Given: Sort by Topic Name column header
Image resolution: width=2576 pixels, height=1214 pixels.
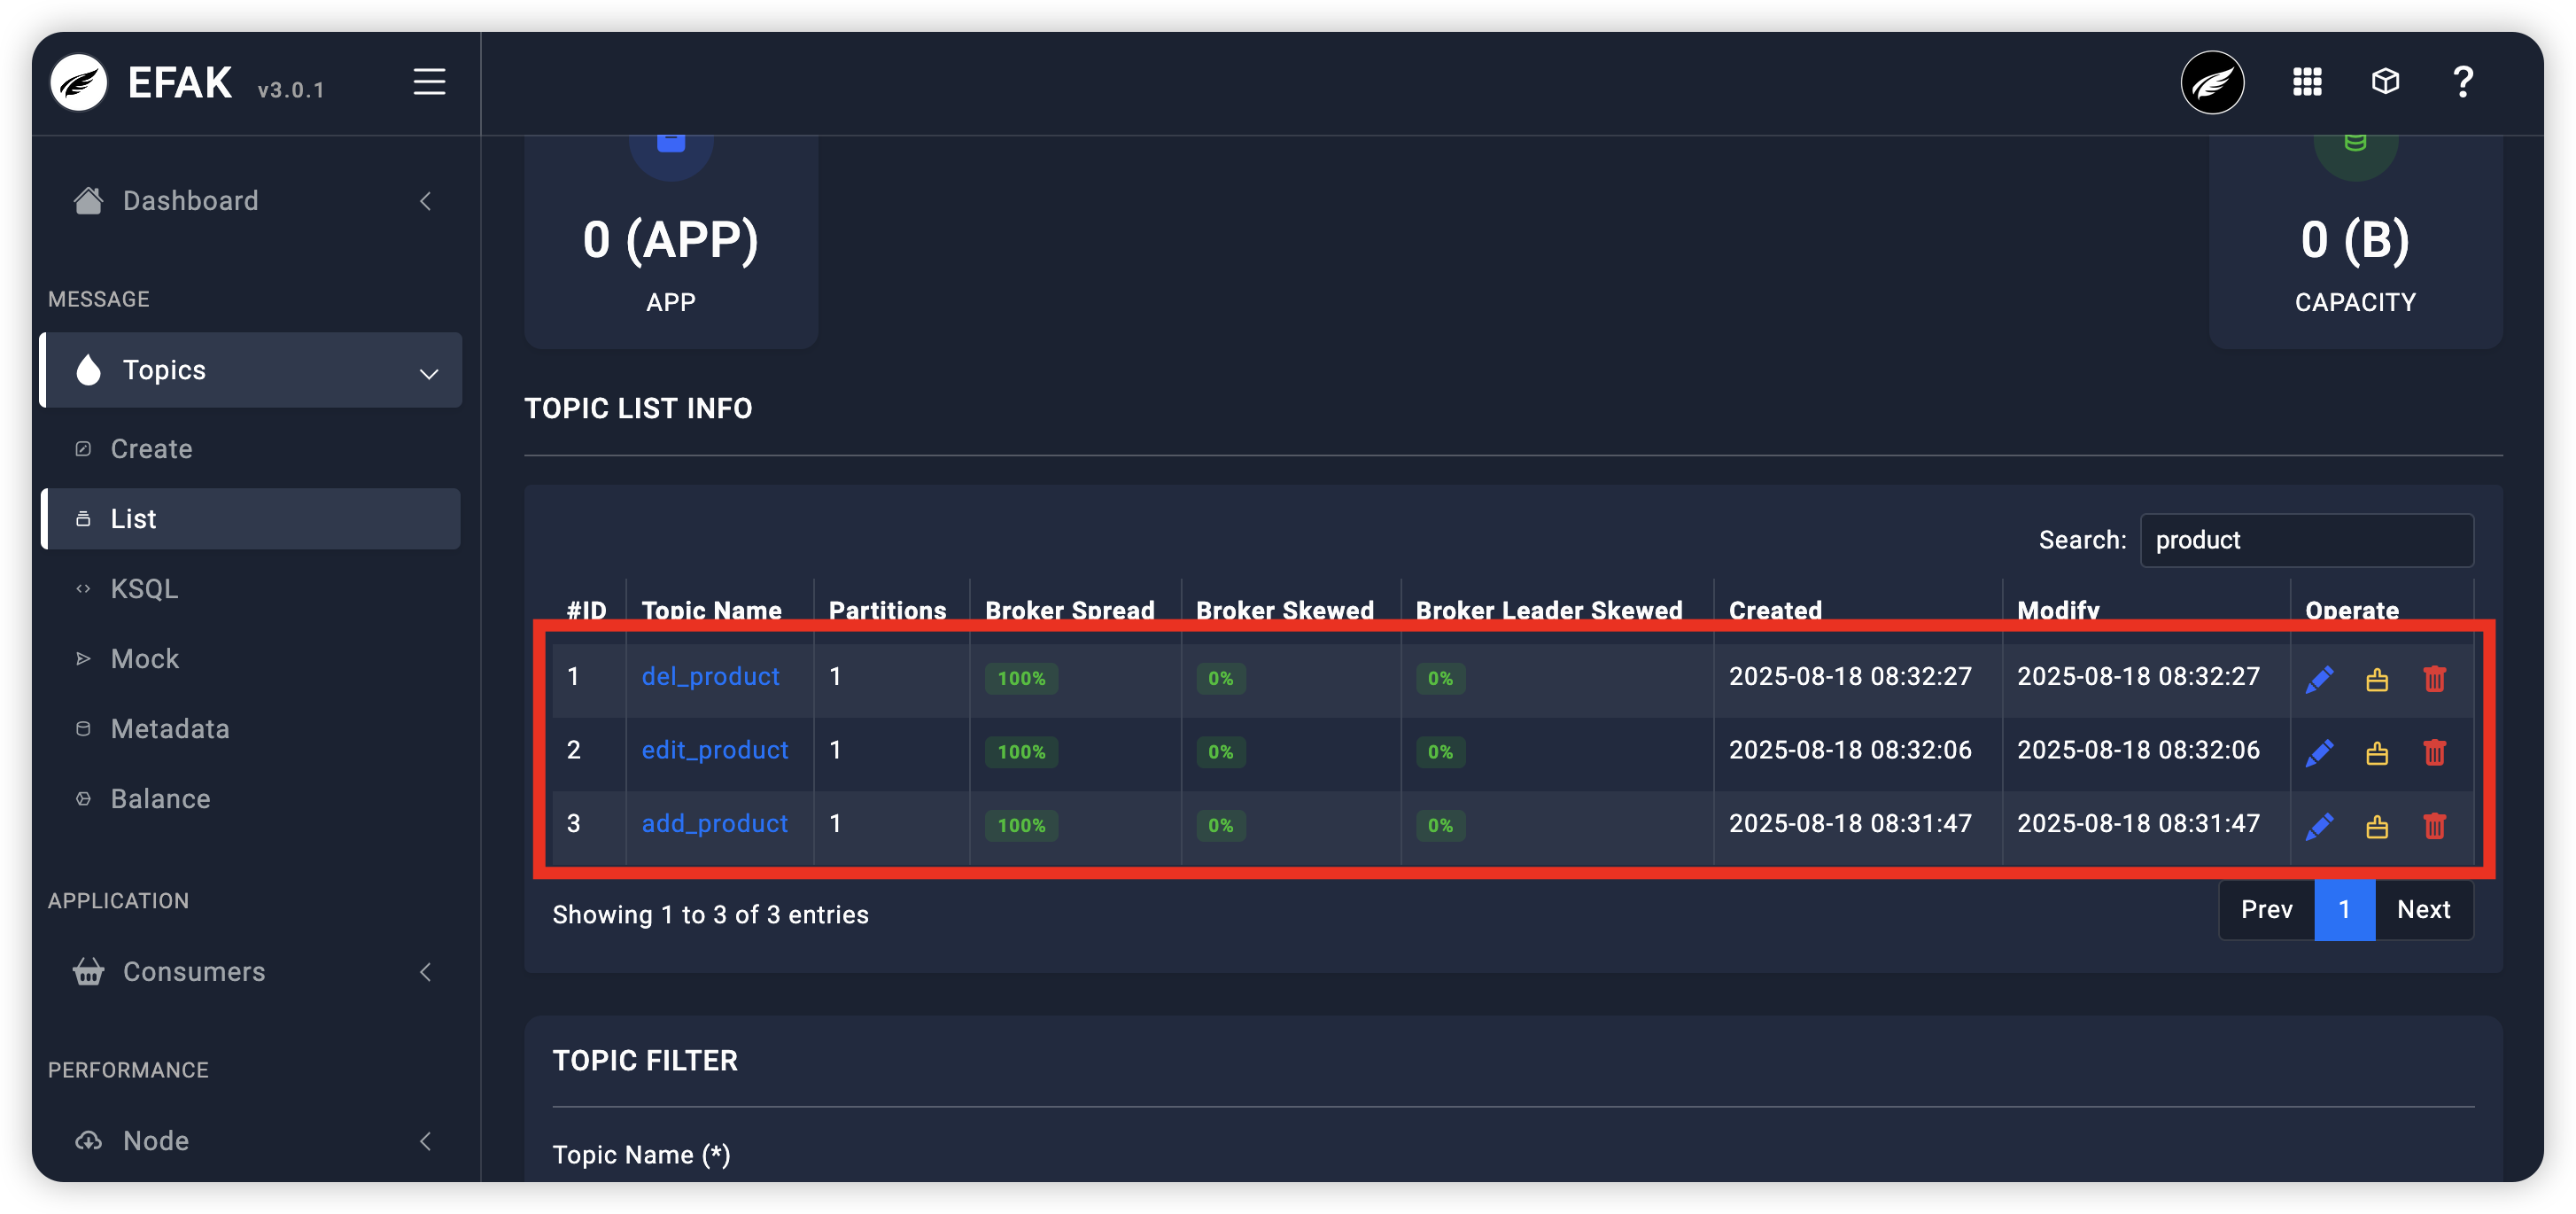Looking at the screenshot, I should 711,610.
